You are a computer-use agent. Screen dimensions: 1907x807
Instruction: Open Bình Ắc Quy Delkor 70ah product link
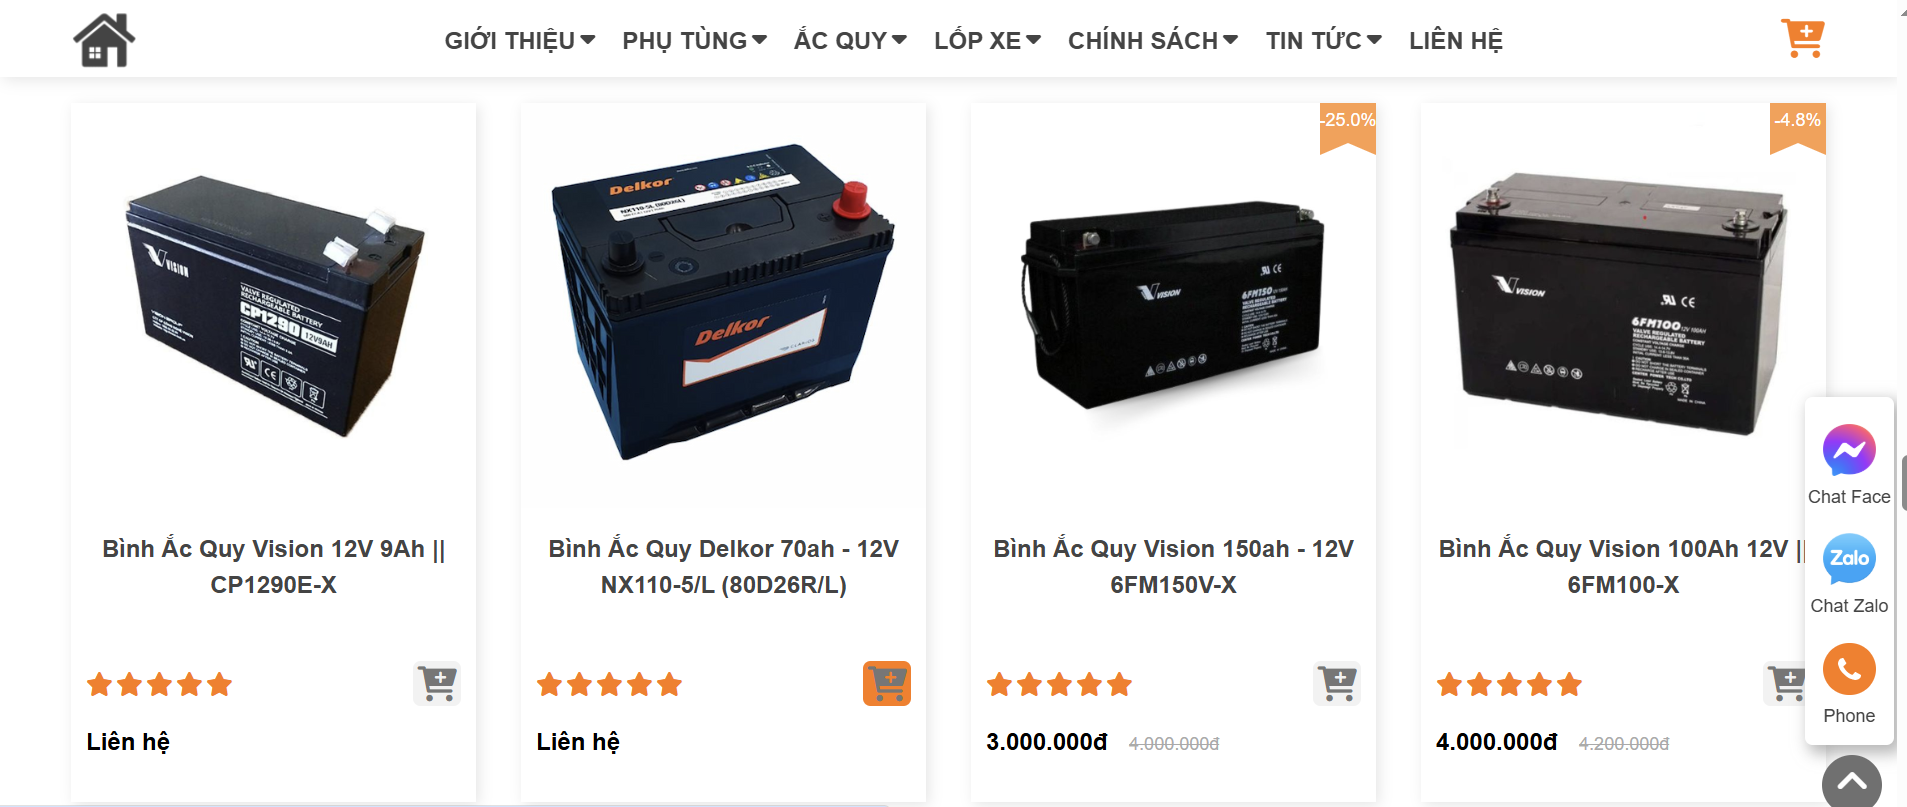coord(723,567)
